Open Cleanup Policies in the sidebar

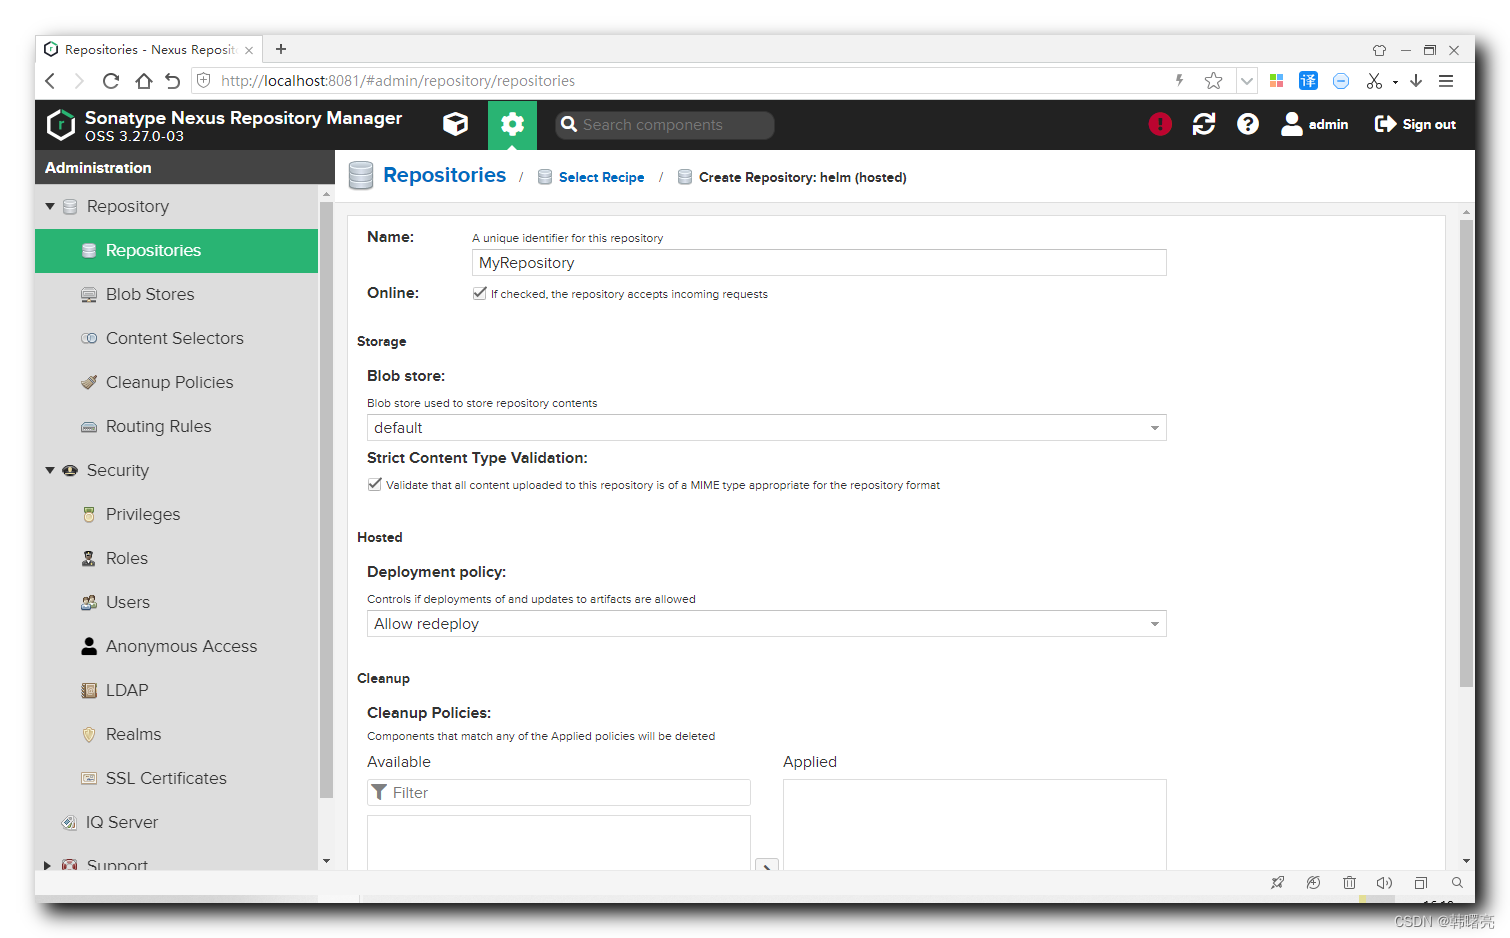pos(176,383)
